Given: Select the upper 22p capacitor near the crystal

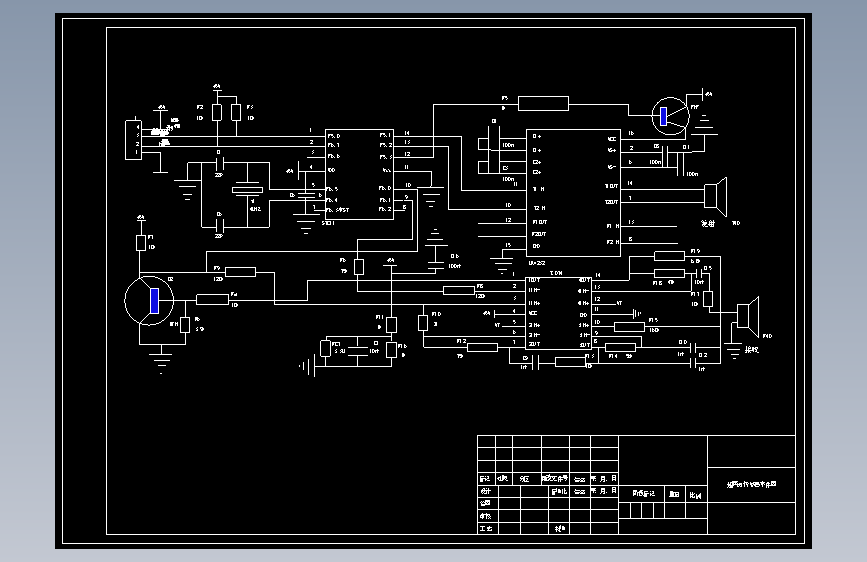Looking at the screenshot, I should pyautogui.click(x=220, y=163).
